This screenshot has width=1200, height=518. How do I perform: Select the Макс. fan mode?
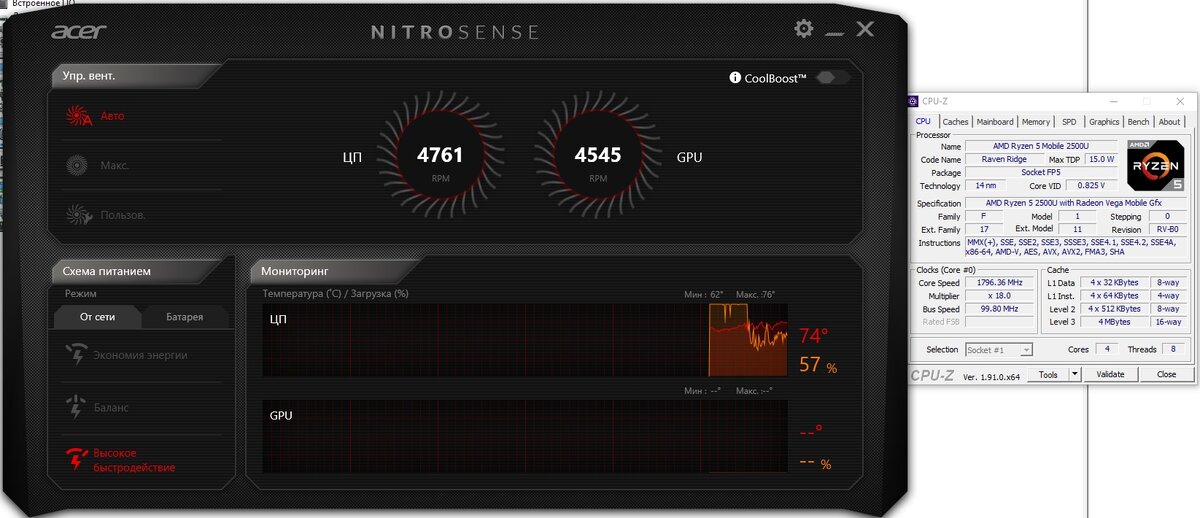115,166
